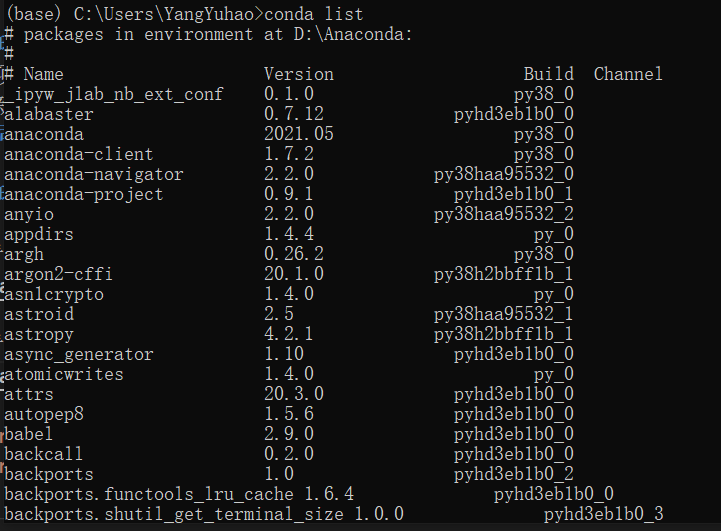The height and width of the screenshot is (531, 721).
Task: Click the 'autopep8' package name
Action: pos(44,414)
